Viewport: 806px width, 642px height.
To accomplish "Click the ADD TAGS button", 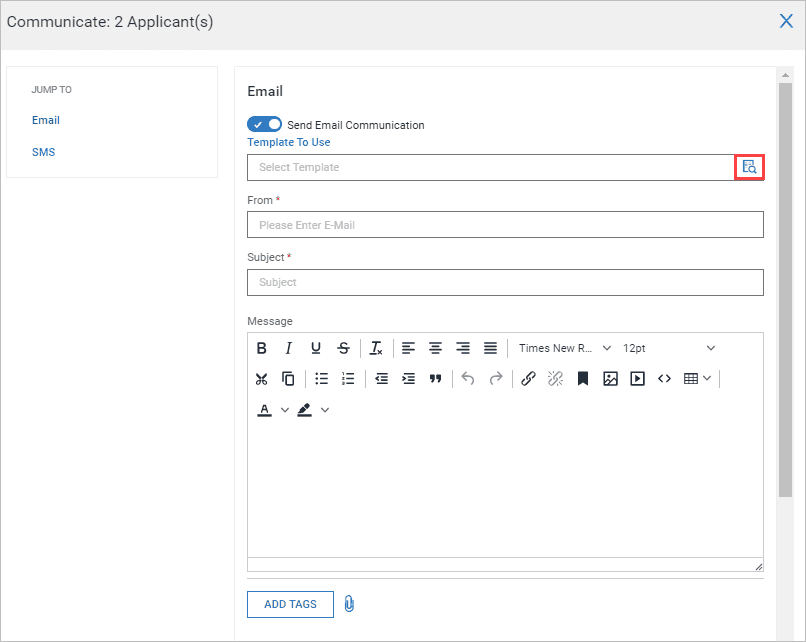I will pos(290,604).
